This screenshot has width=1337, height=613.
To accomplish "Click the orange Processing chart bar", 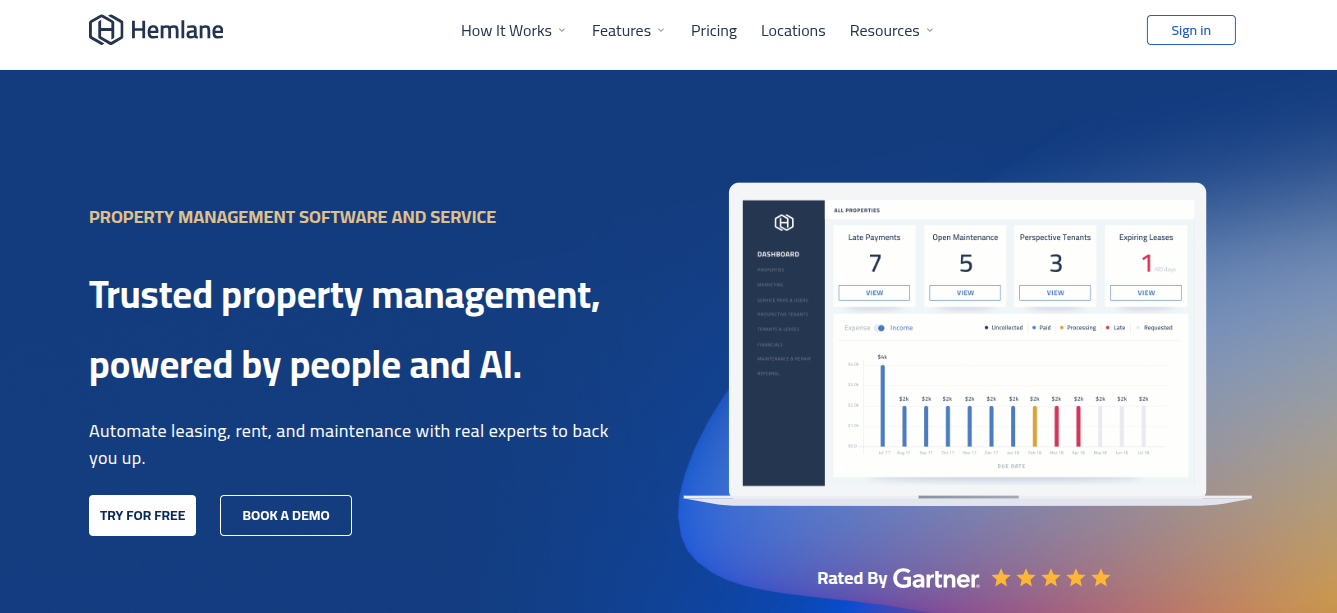I will click(1035, 426).
